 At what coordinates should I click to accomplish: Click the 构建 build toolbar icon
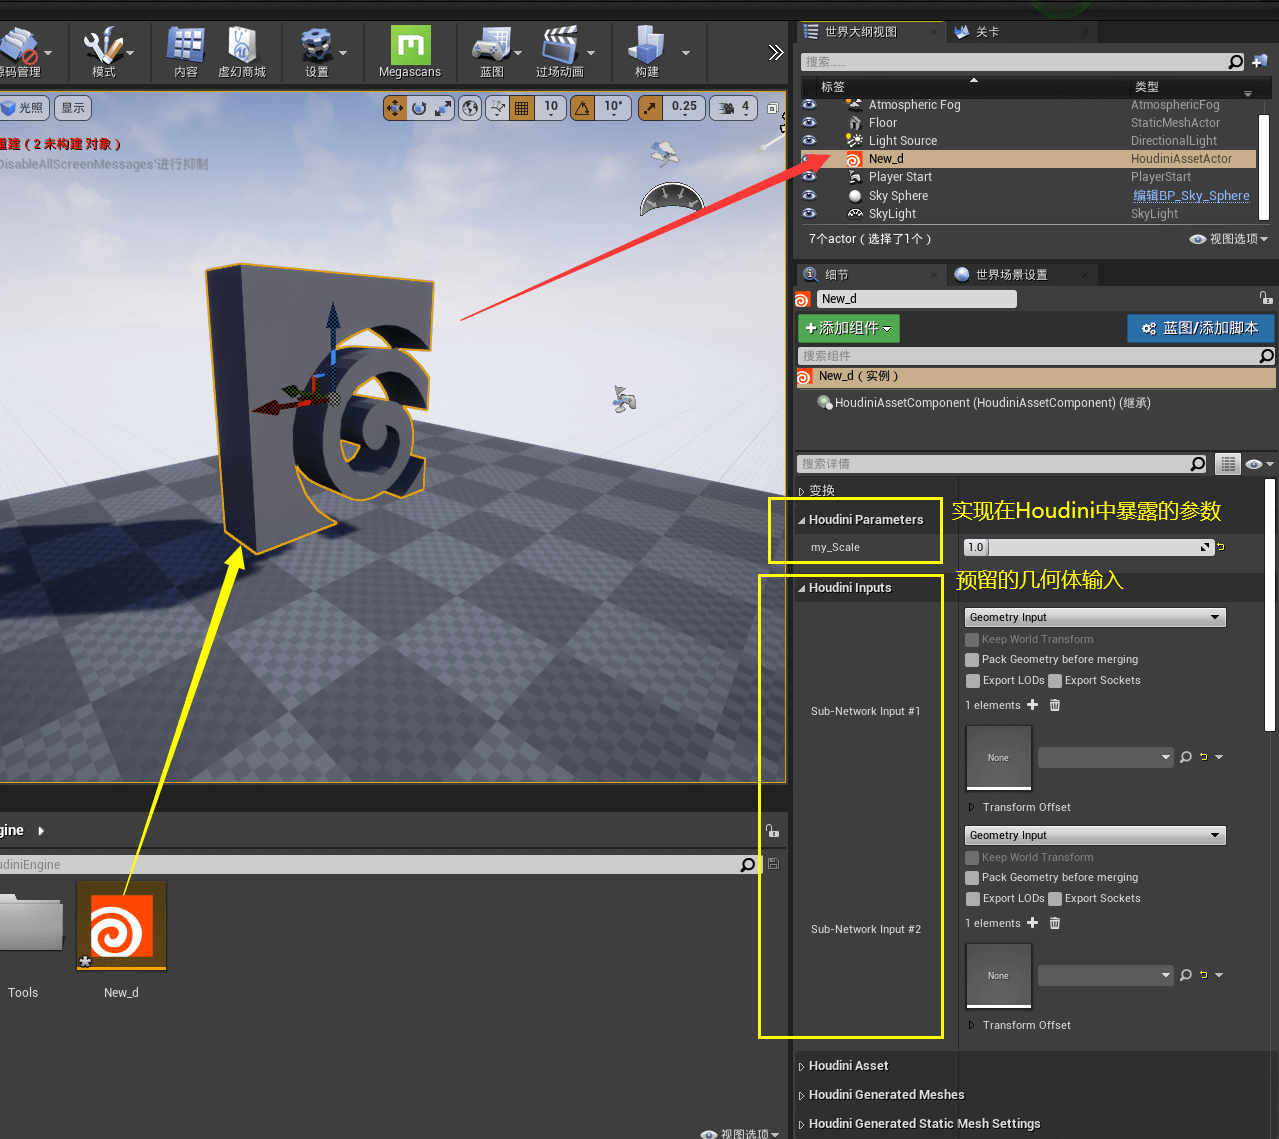(647, 52)
